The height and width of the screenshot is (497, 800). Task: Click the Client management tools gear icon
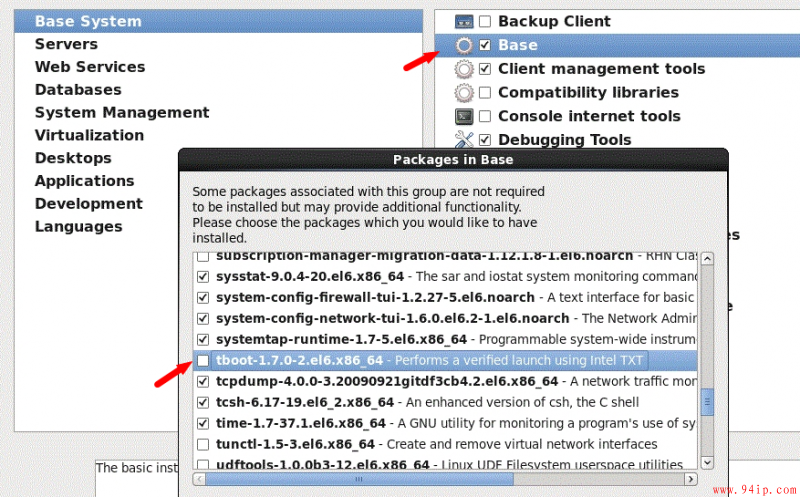tap(464, 69)
